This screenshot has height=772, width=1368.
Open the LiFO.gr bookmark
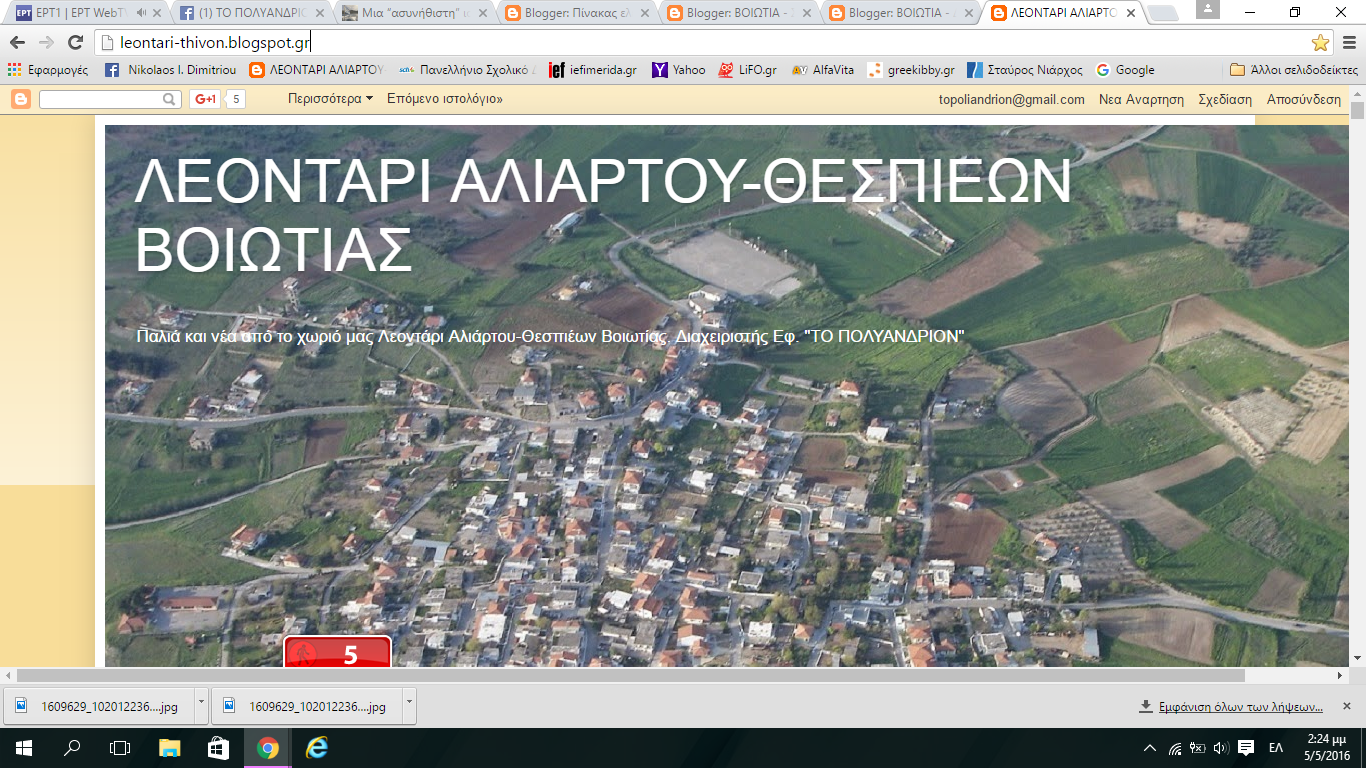[747, 70]
